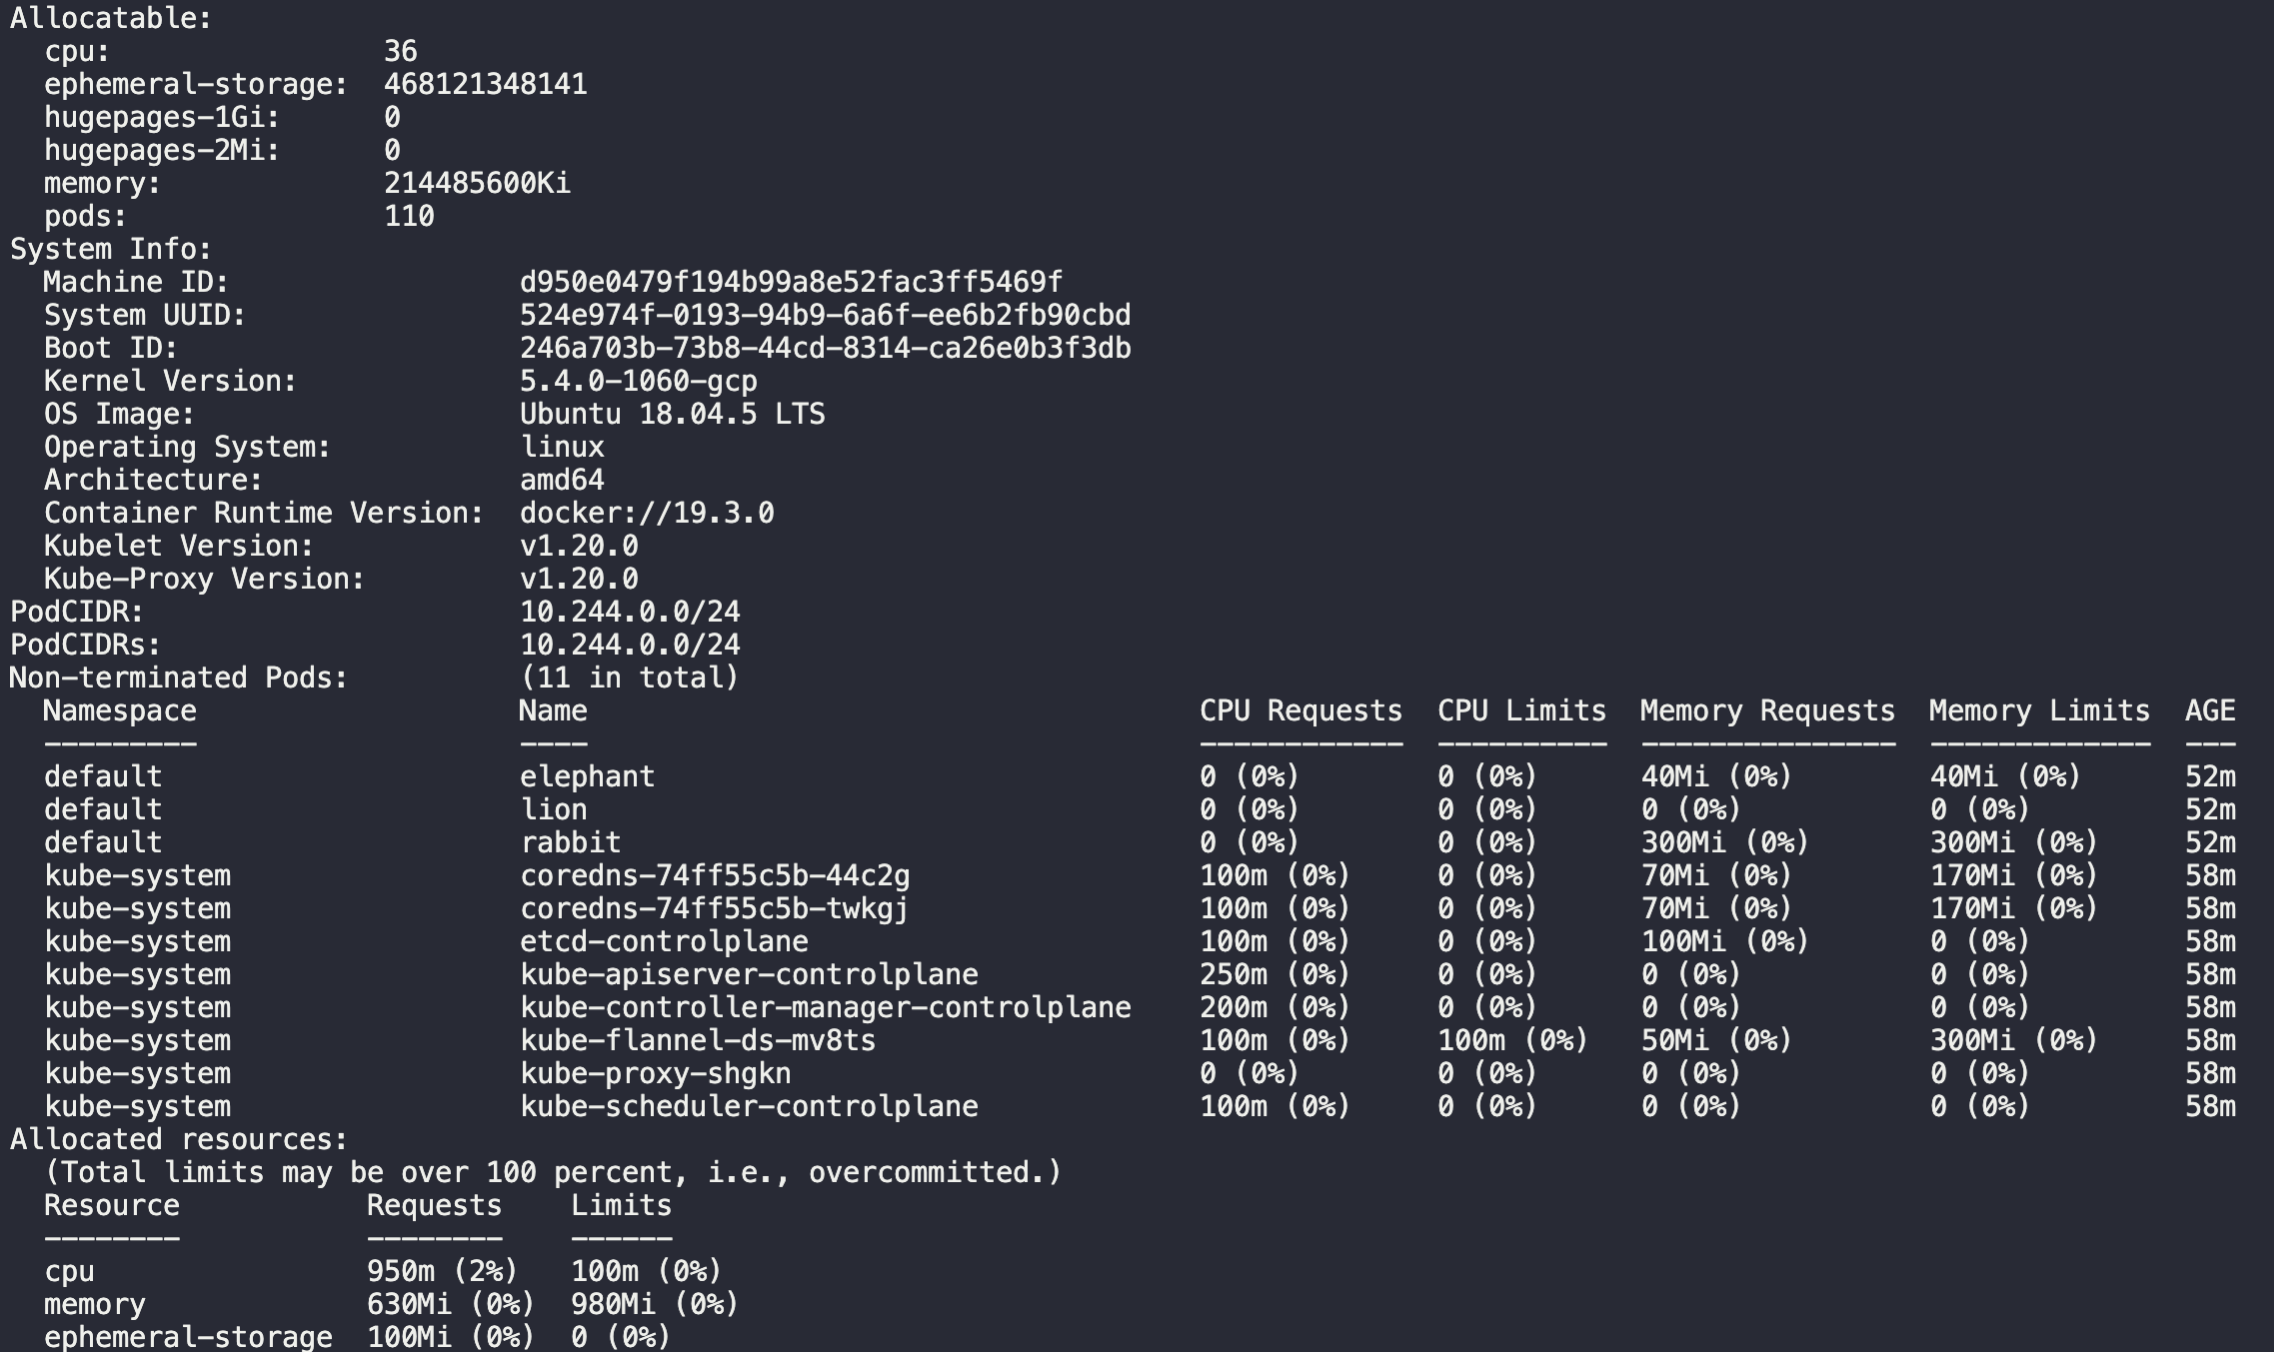2274x1352 pixels.
Task: Click the CPU Requests column header
Action: pyautogui.click(x=1301, y=711)
